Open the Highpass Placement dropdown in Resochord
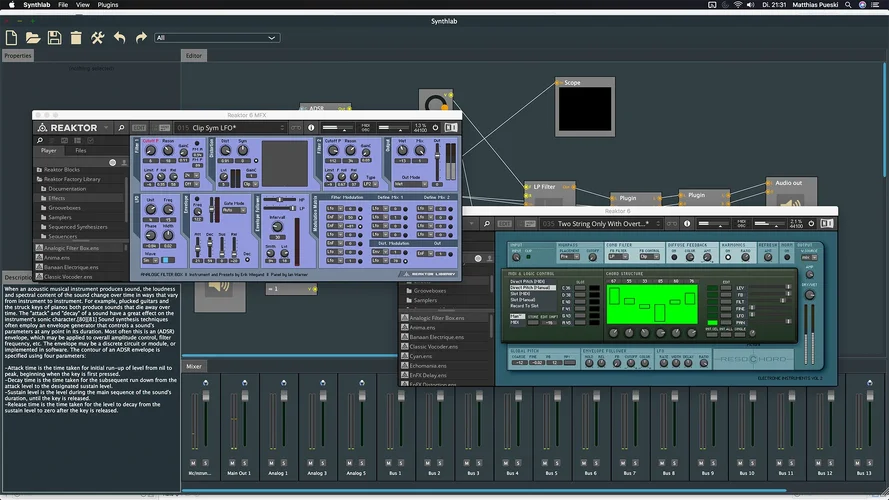 pos(570,257)
